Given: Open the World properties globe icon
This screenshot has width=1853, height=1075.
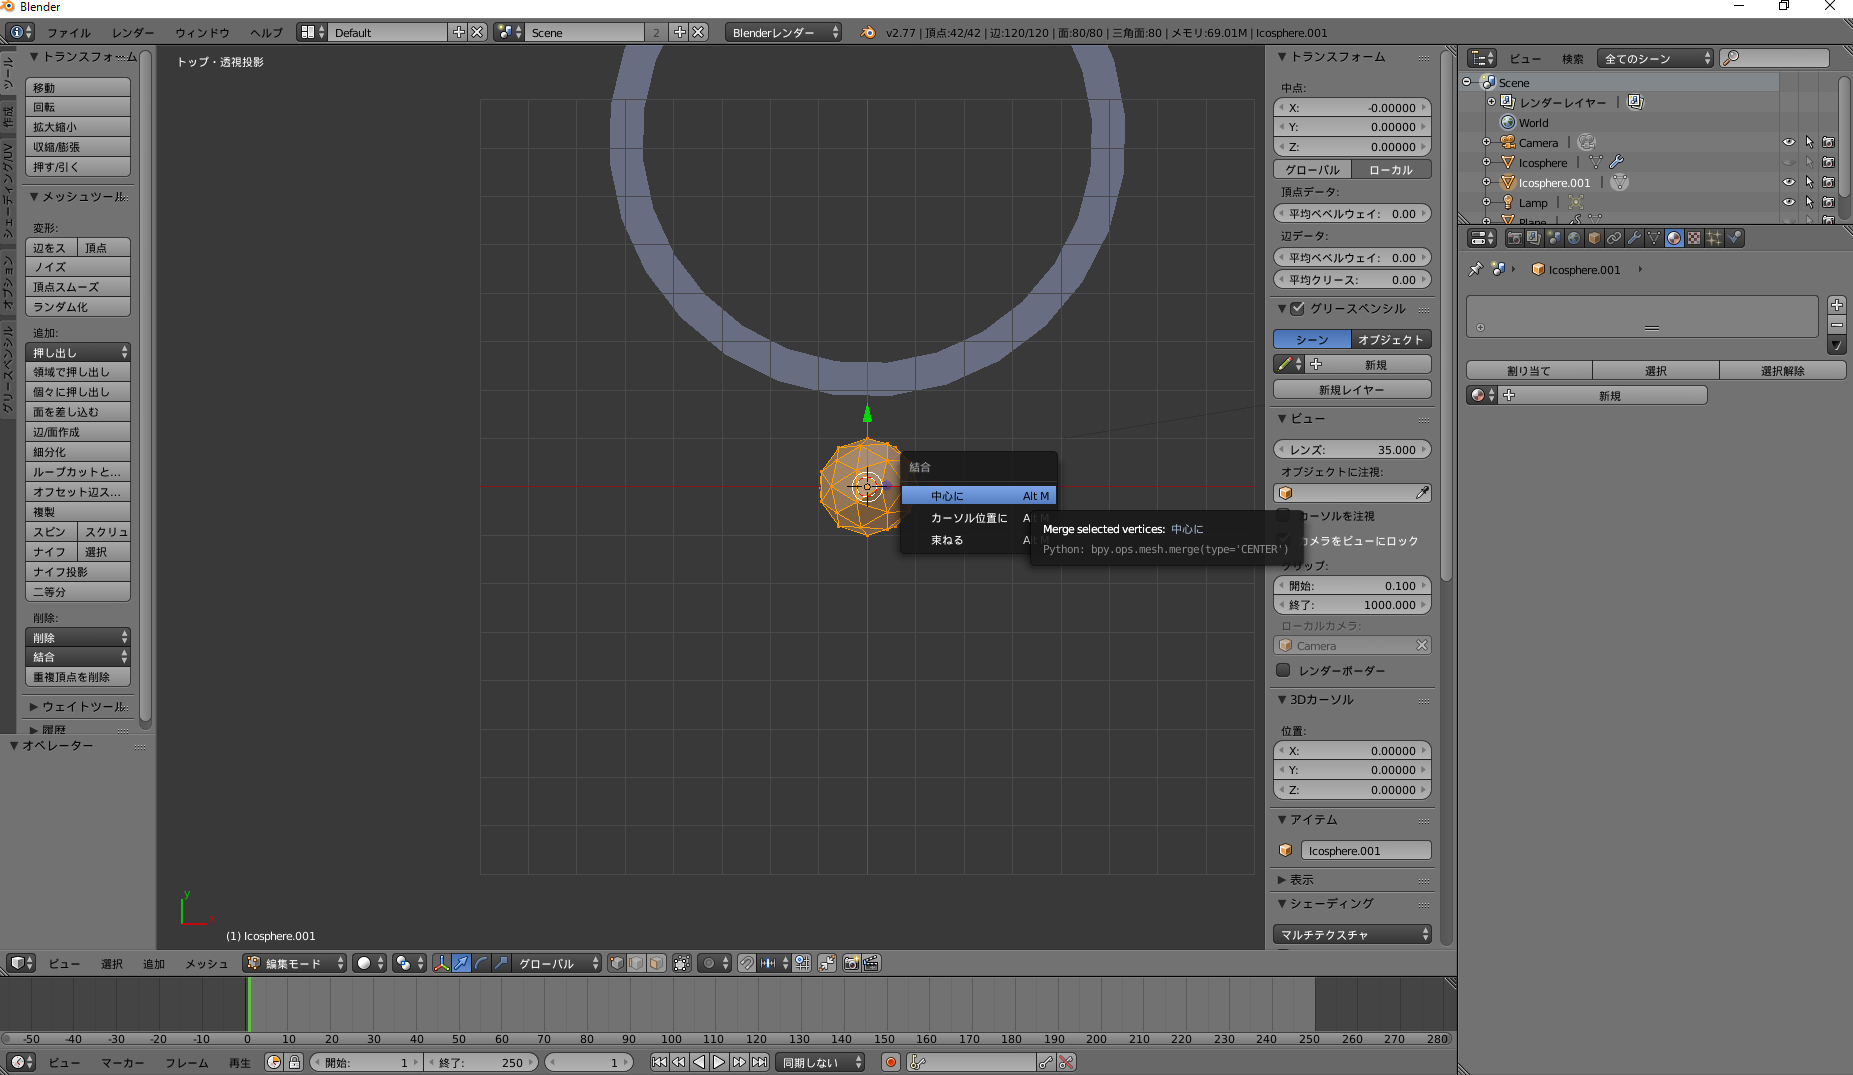Looking at the screenshot, I should tap(1574, 238).
